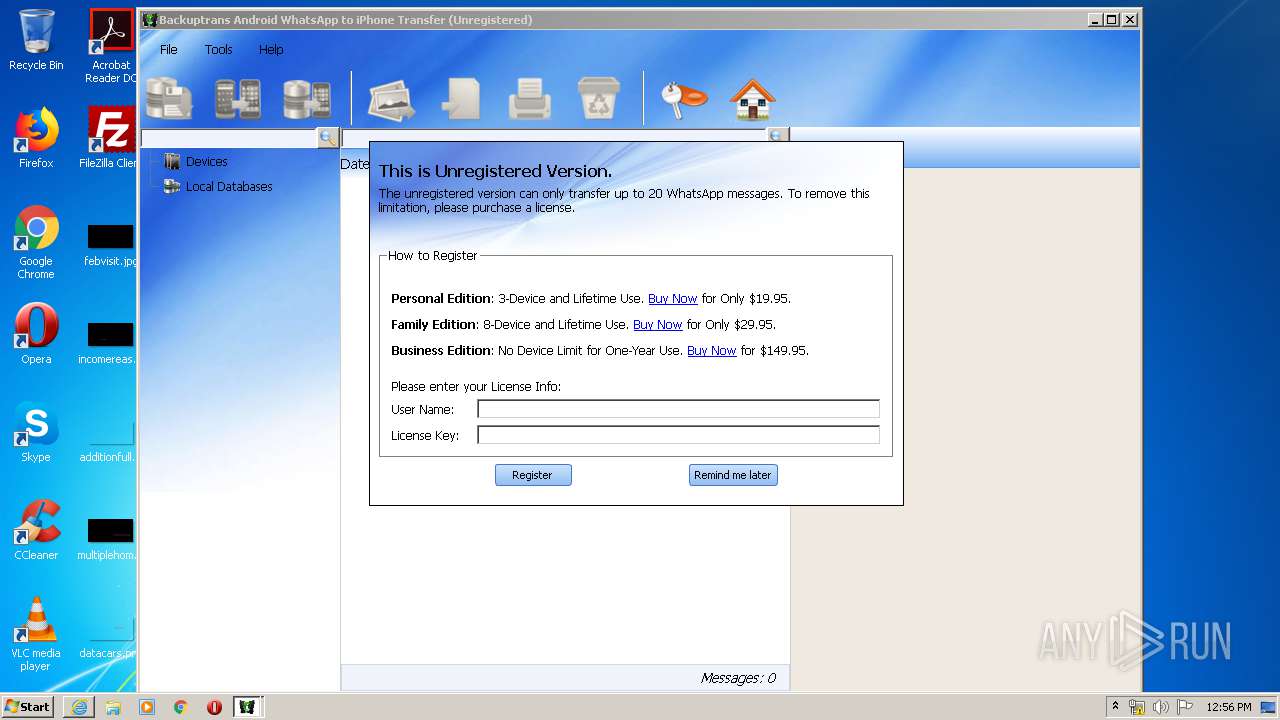
Task: Click the Action Center flag tray icon
Action: point(1183,707)
